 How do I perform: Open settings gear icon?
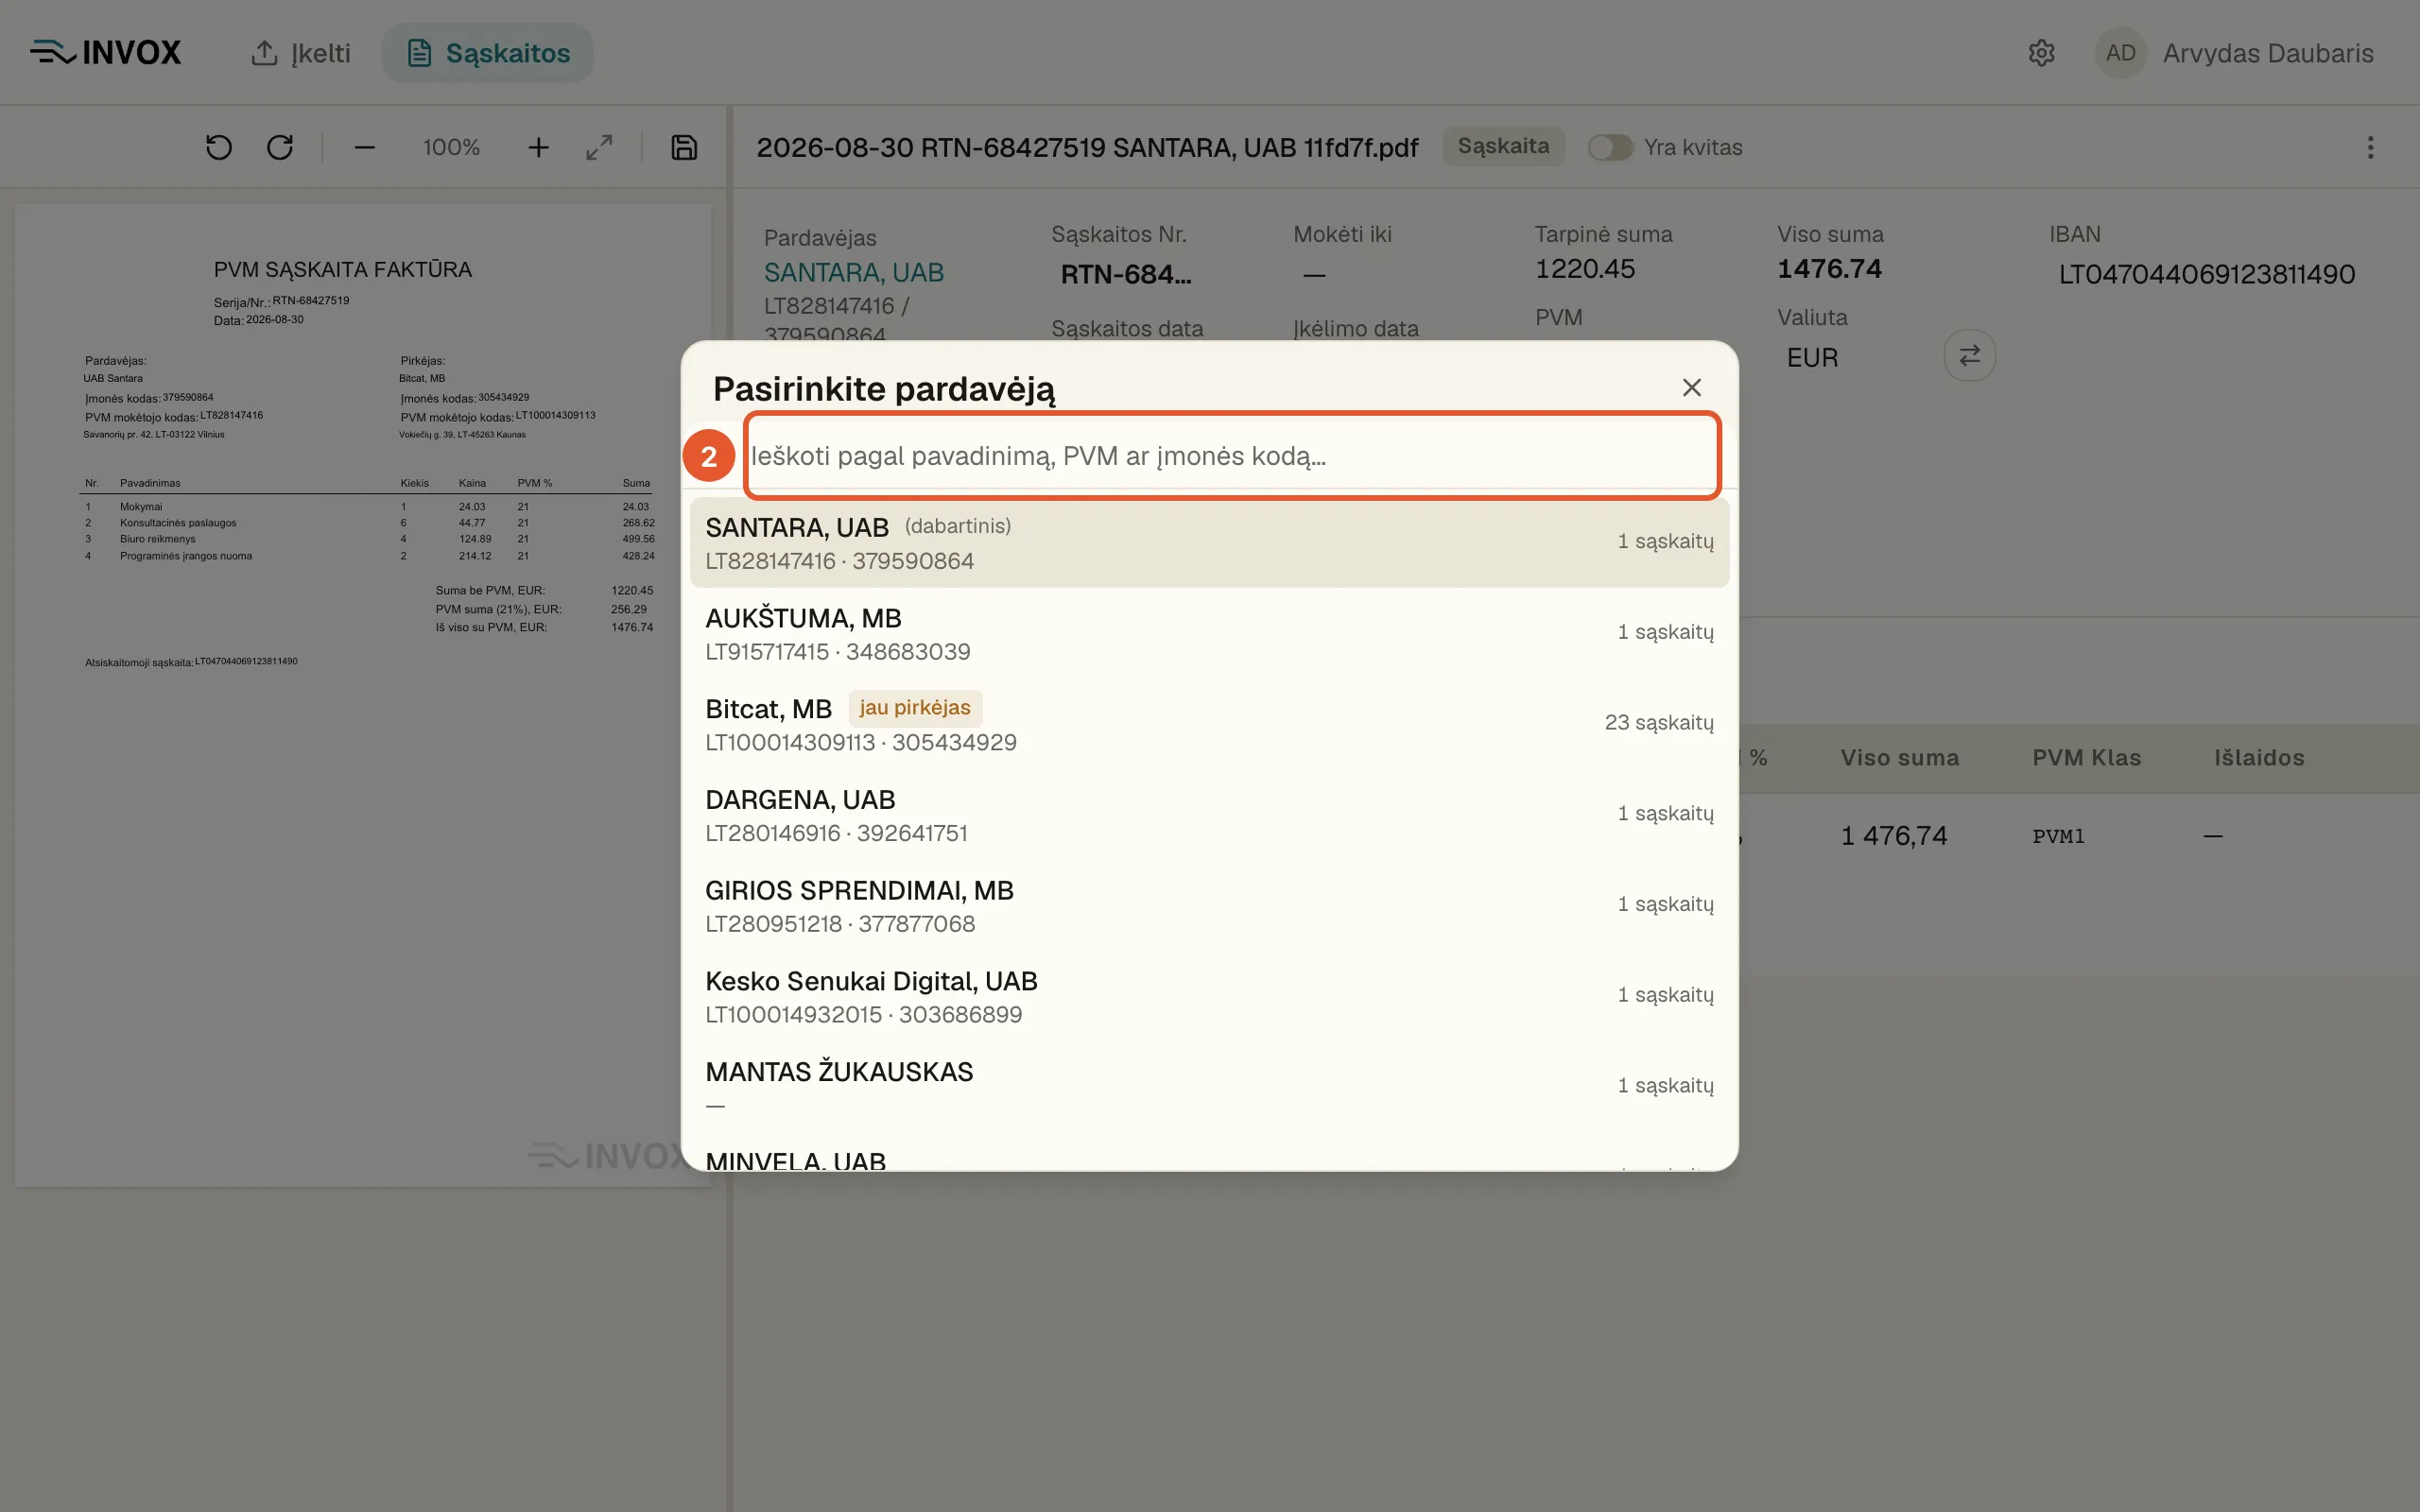pos(2041,53)
